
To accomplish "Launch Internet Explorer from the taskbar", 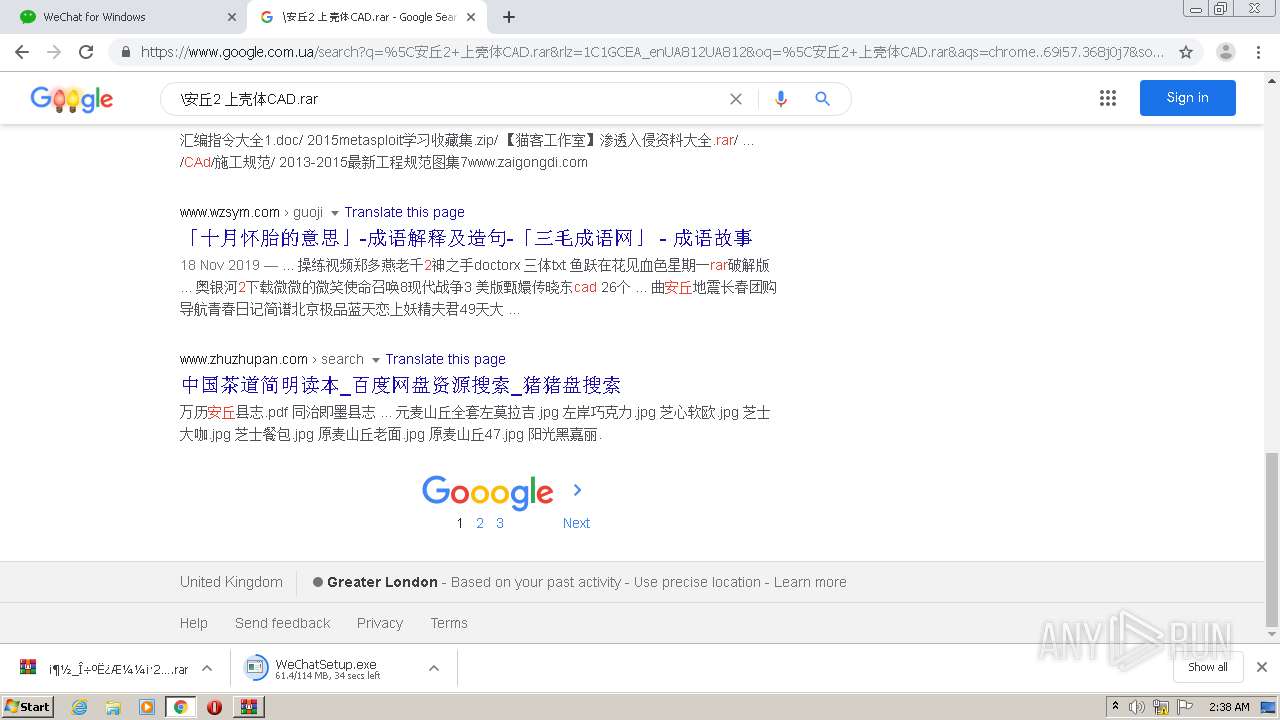I will point(79,707).
